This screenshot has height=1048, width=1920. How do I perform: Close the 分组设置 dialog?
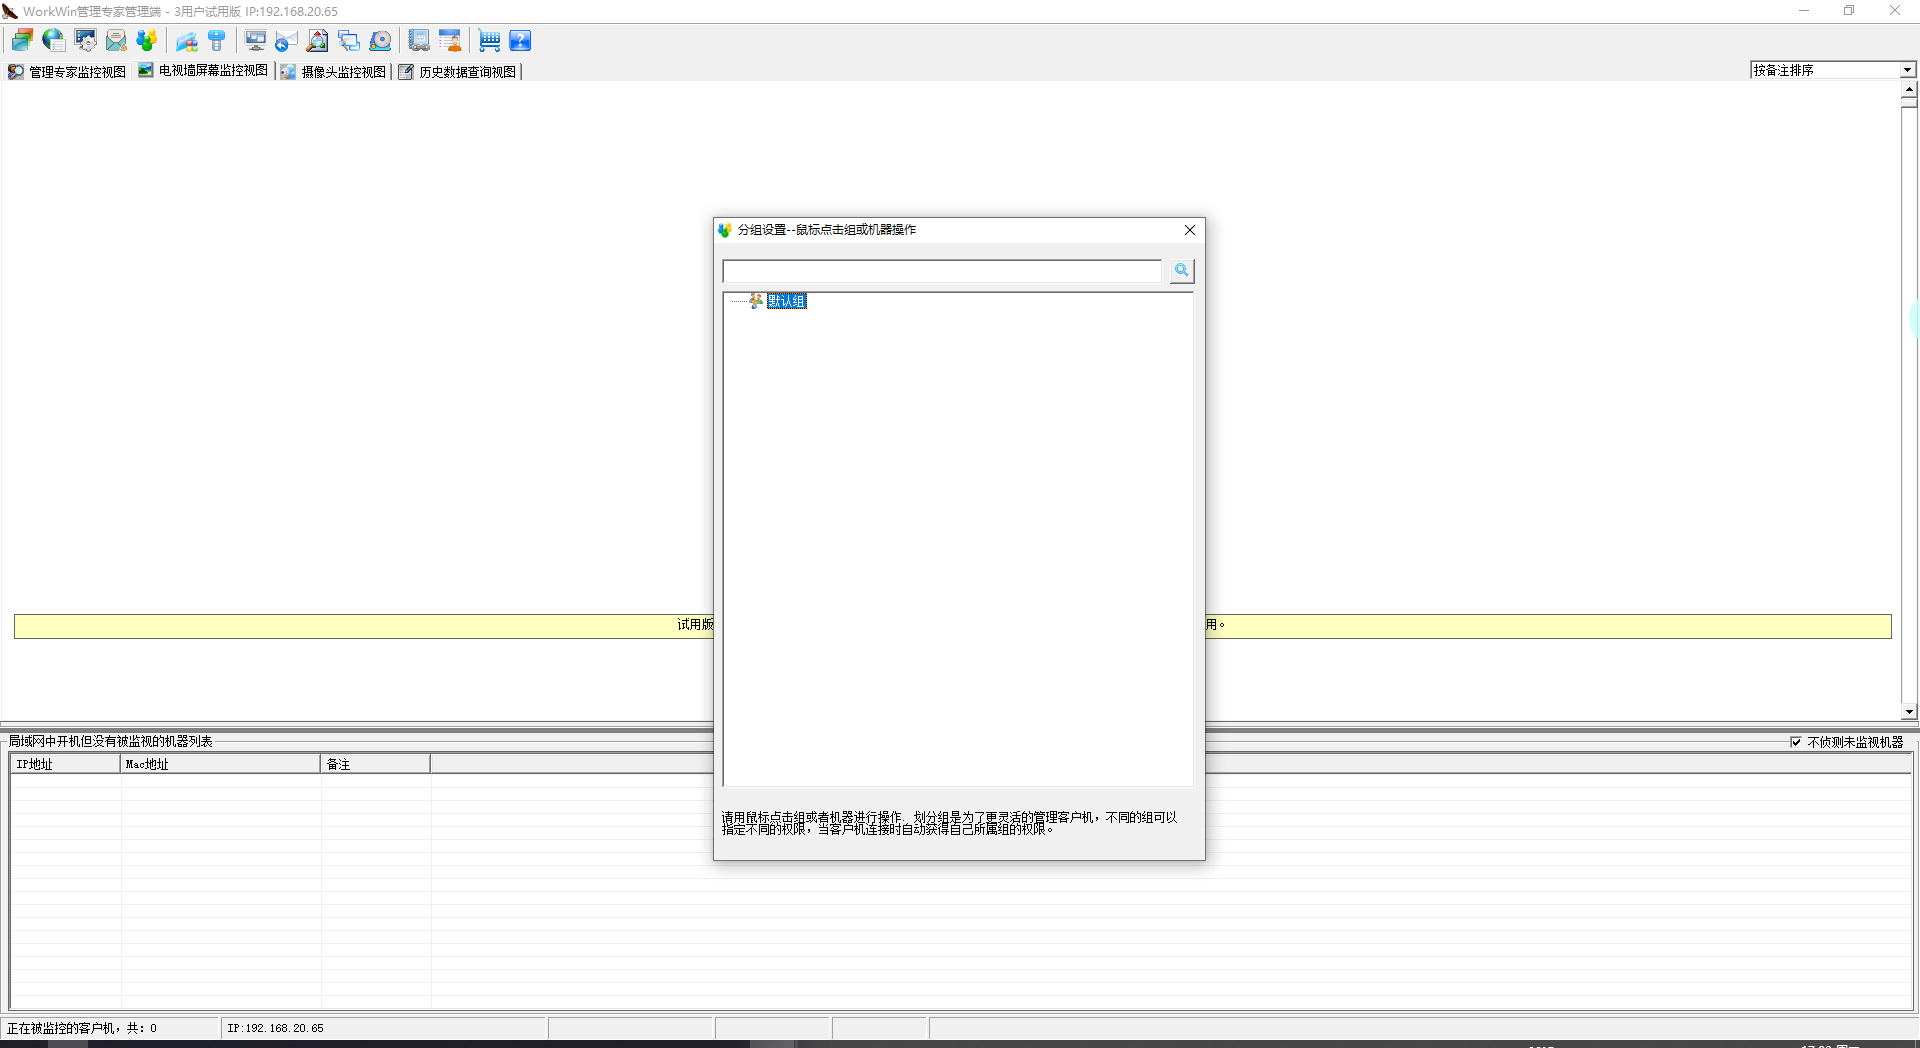[1190, 230]
